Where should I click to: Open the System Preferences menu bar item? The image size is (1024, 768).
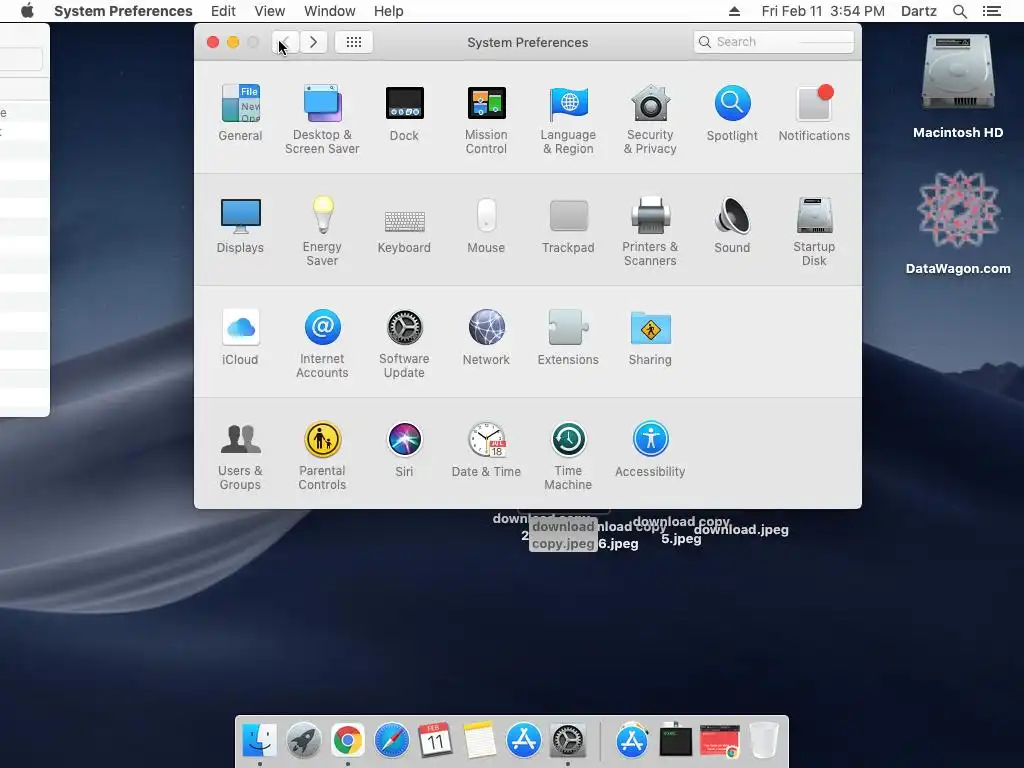[x=123, y=11]
